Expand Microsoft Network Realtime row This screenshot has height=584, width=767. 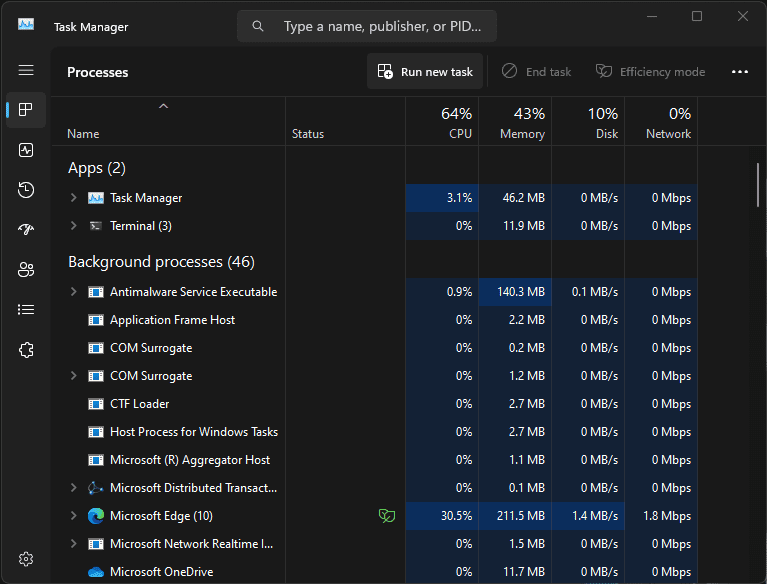click(73, 543)
